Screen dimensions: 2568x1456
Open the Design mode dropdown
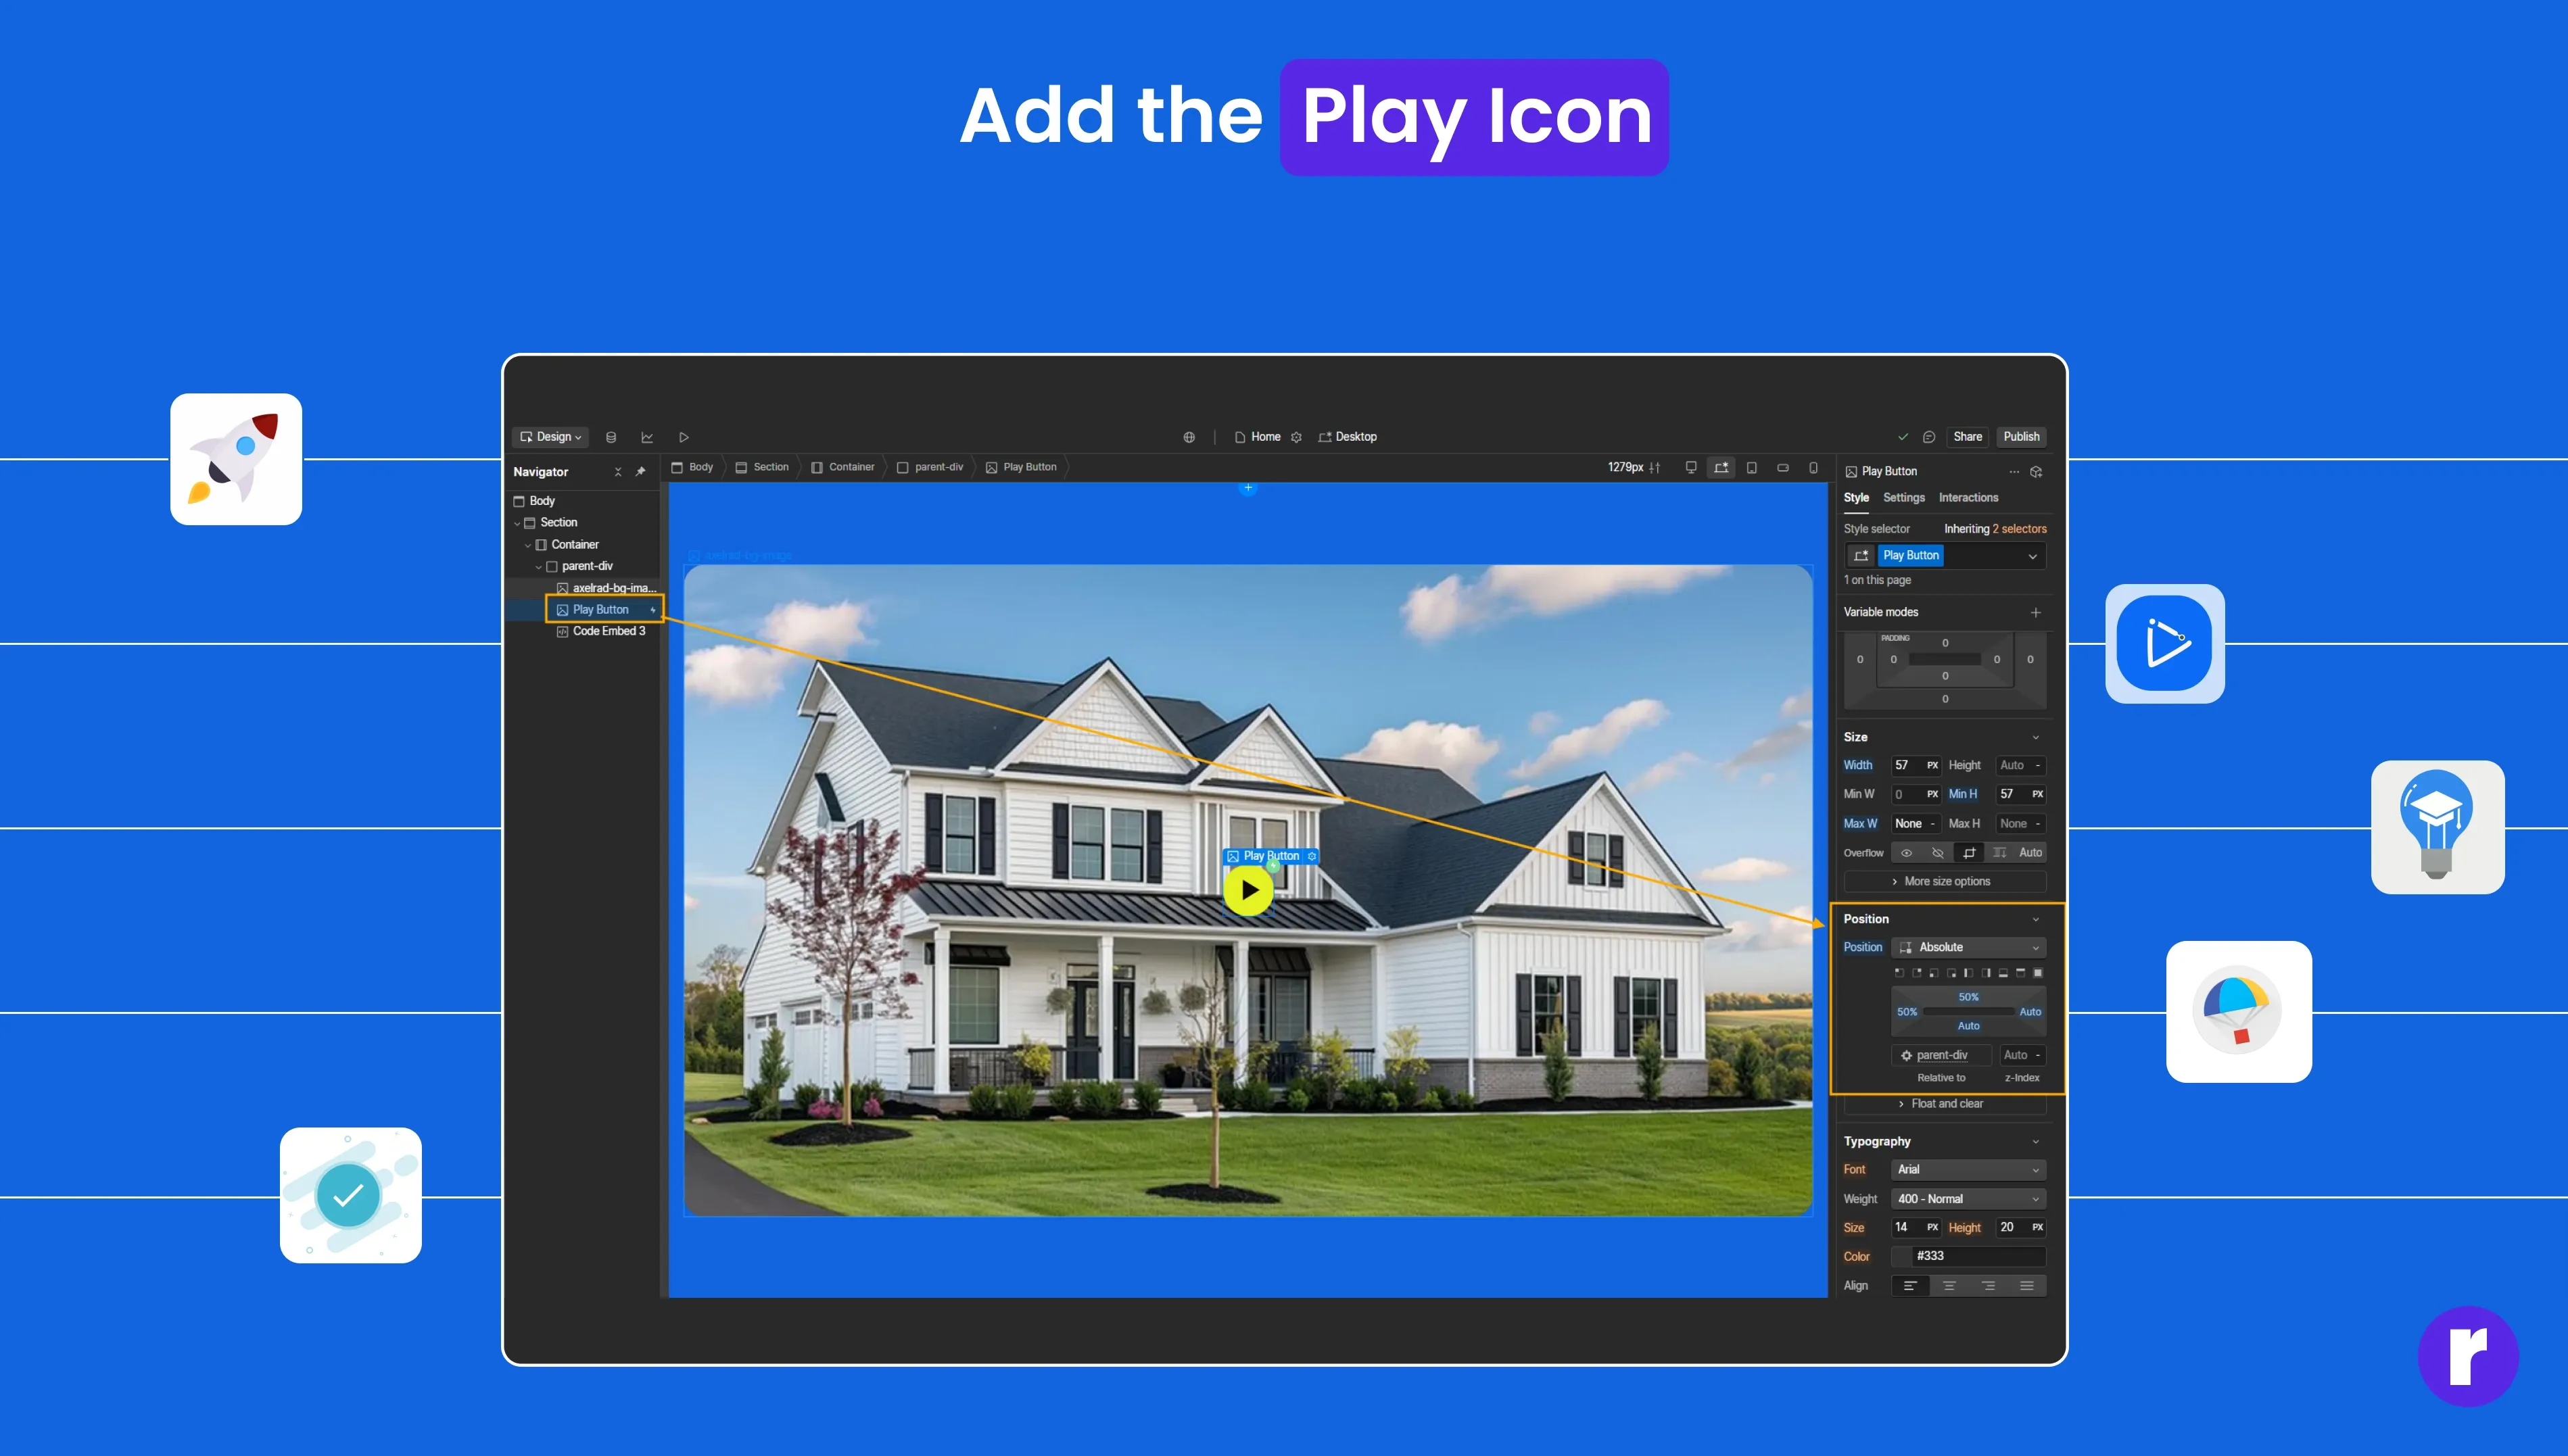[x=550, y=437]
